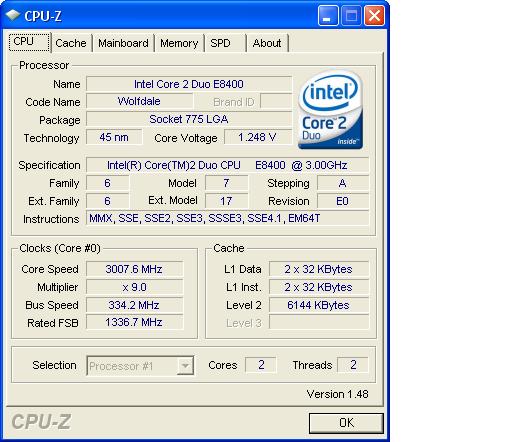The image size is (512, 442).
Task: Click the Threads count value
Action: click(353, 365)
